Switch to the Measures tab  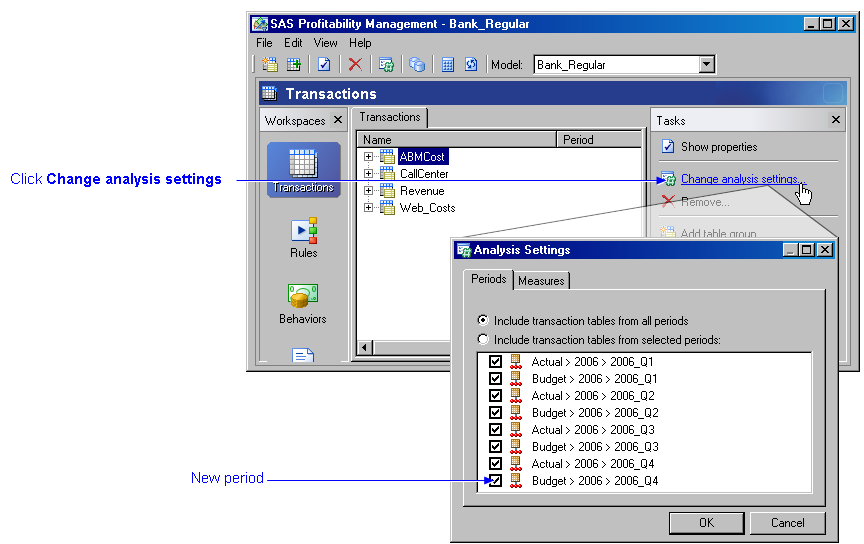coord(541,281)
